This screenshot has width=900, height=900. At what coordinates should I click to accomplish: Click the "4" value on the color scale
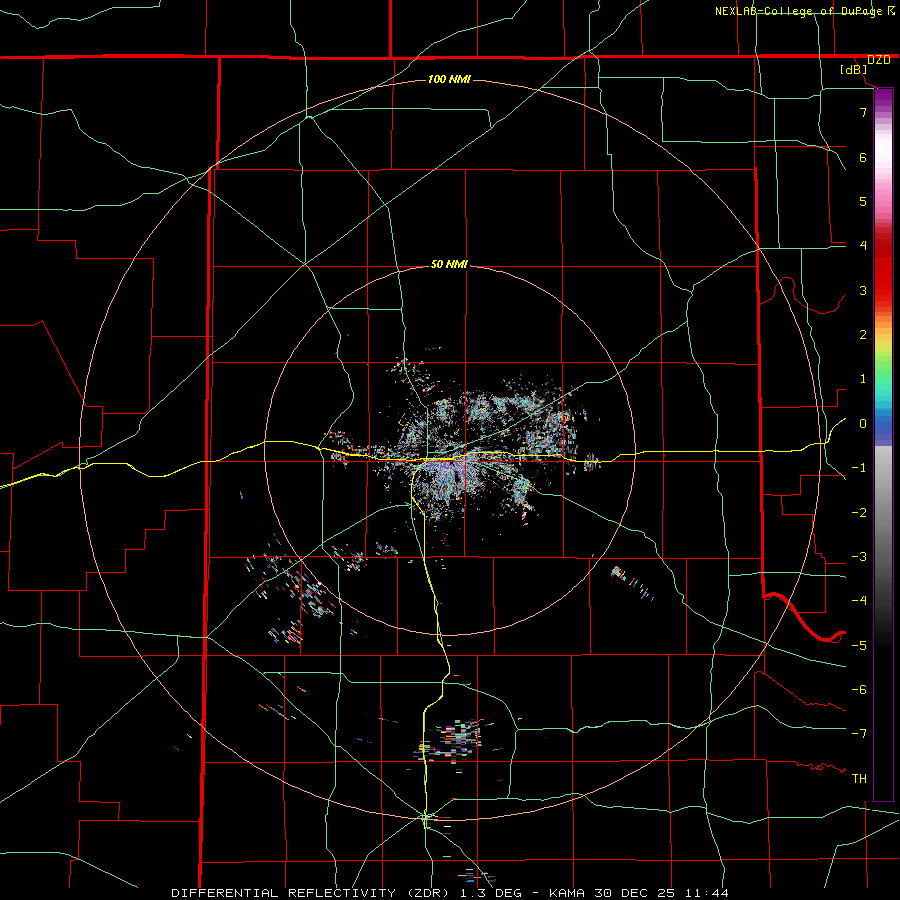[x=863, y=246]
